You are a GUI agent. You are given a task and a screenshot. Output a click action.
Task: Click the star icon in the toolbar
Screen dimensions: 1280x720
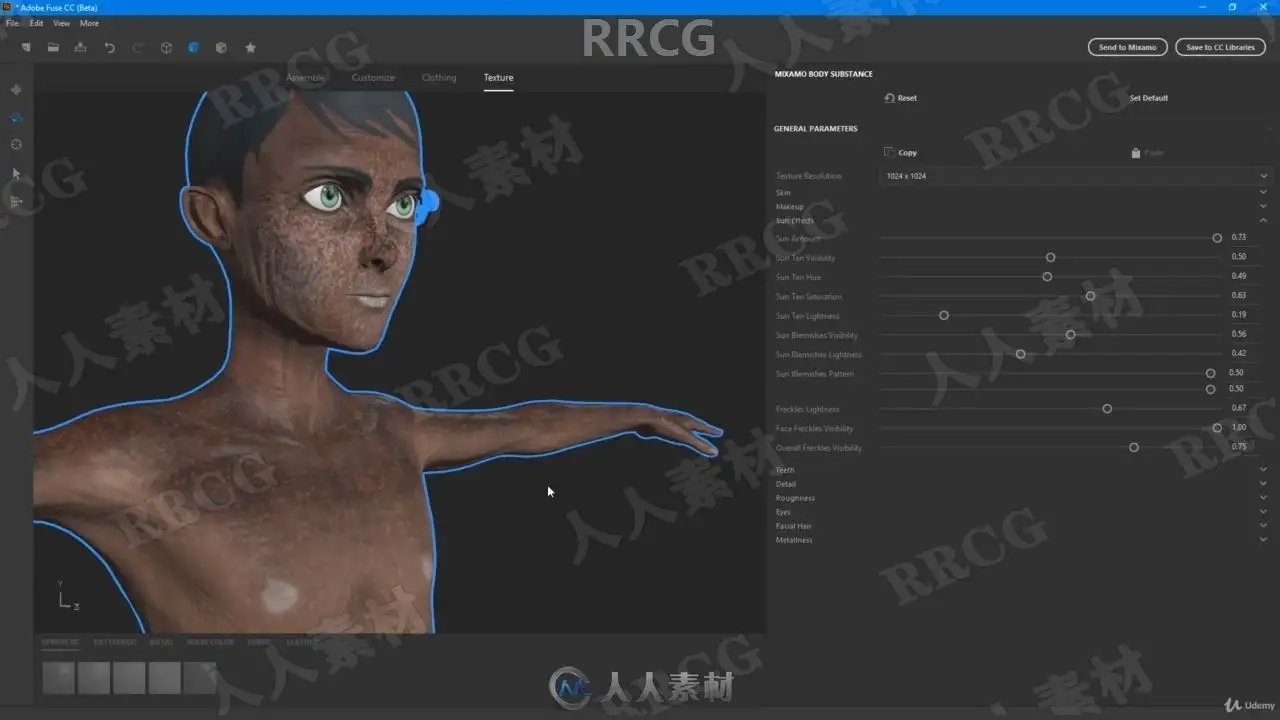click(250, 47)
